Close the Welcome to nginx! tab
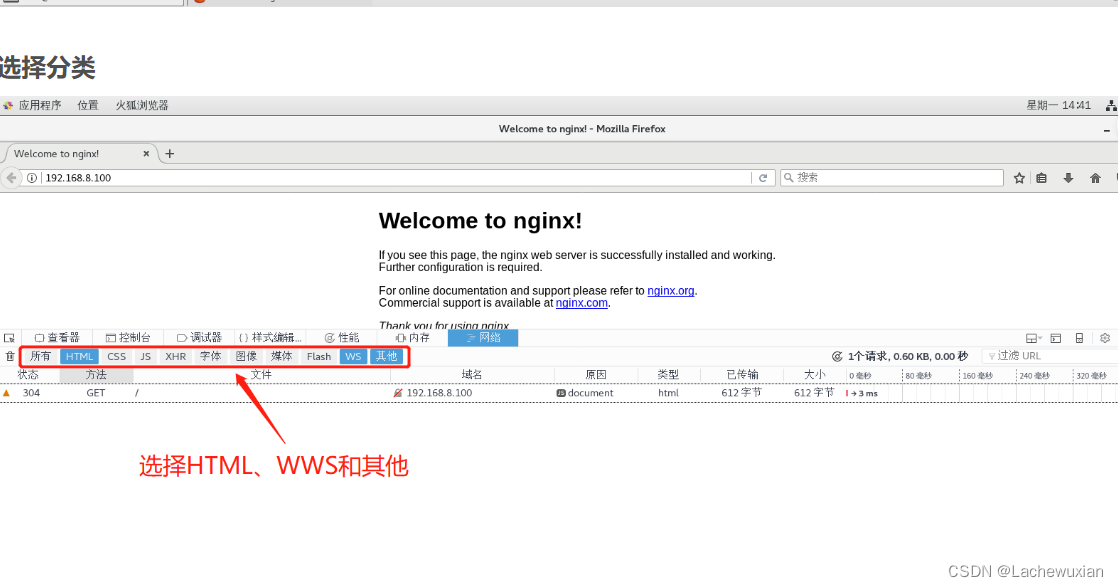Viewport: 1118px width, 587px height. (146, 153)
